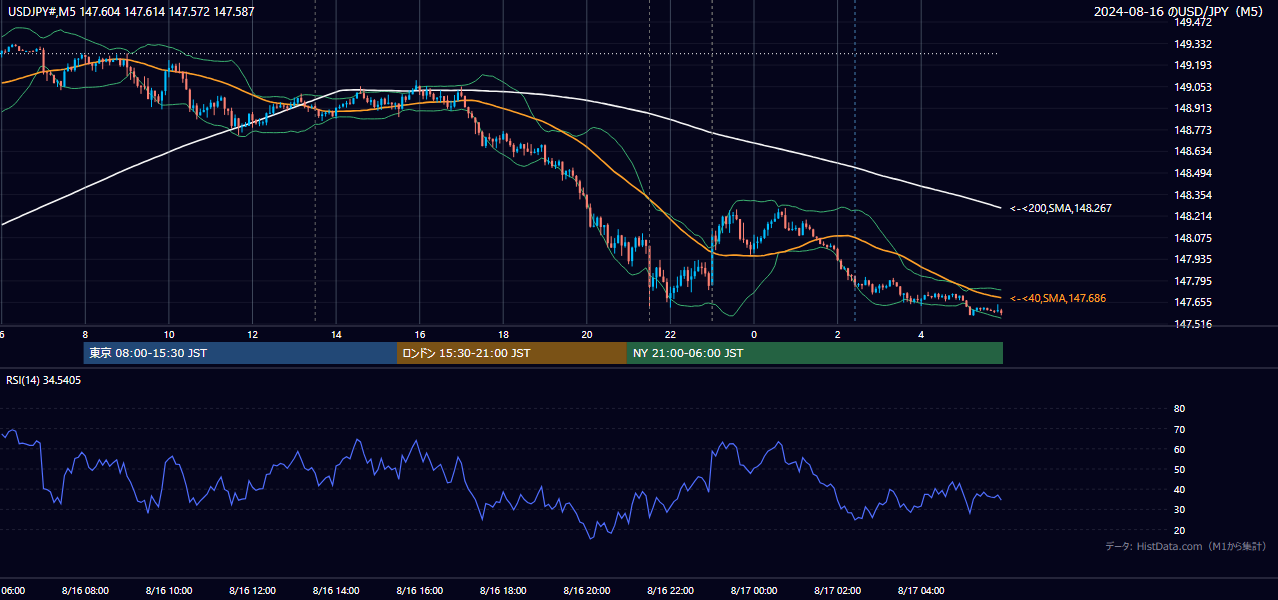Click the 8/16 12:00 date label
Image resolution: width=1278 pixels, height=600 pixels.
(x=252, y=590)
